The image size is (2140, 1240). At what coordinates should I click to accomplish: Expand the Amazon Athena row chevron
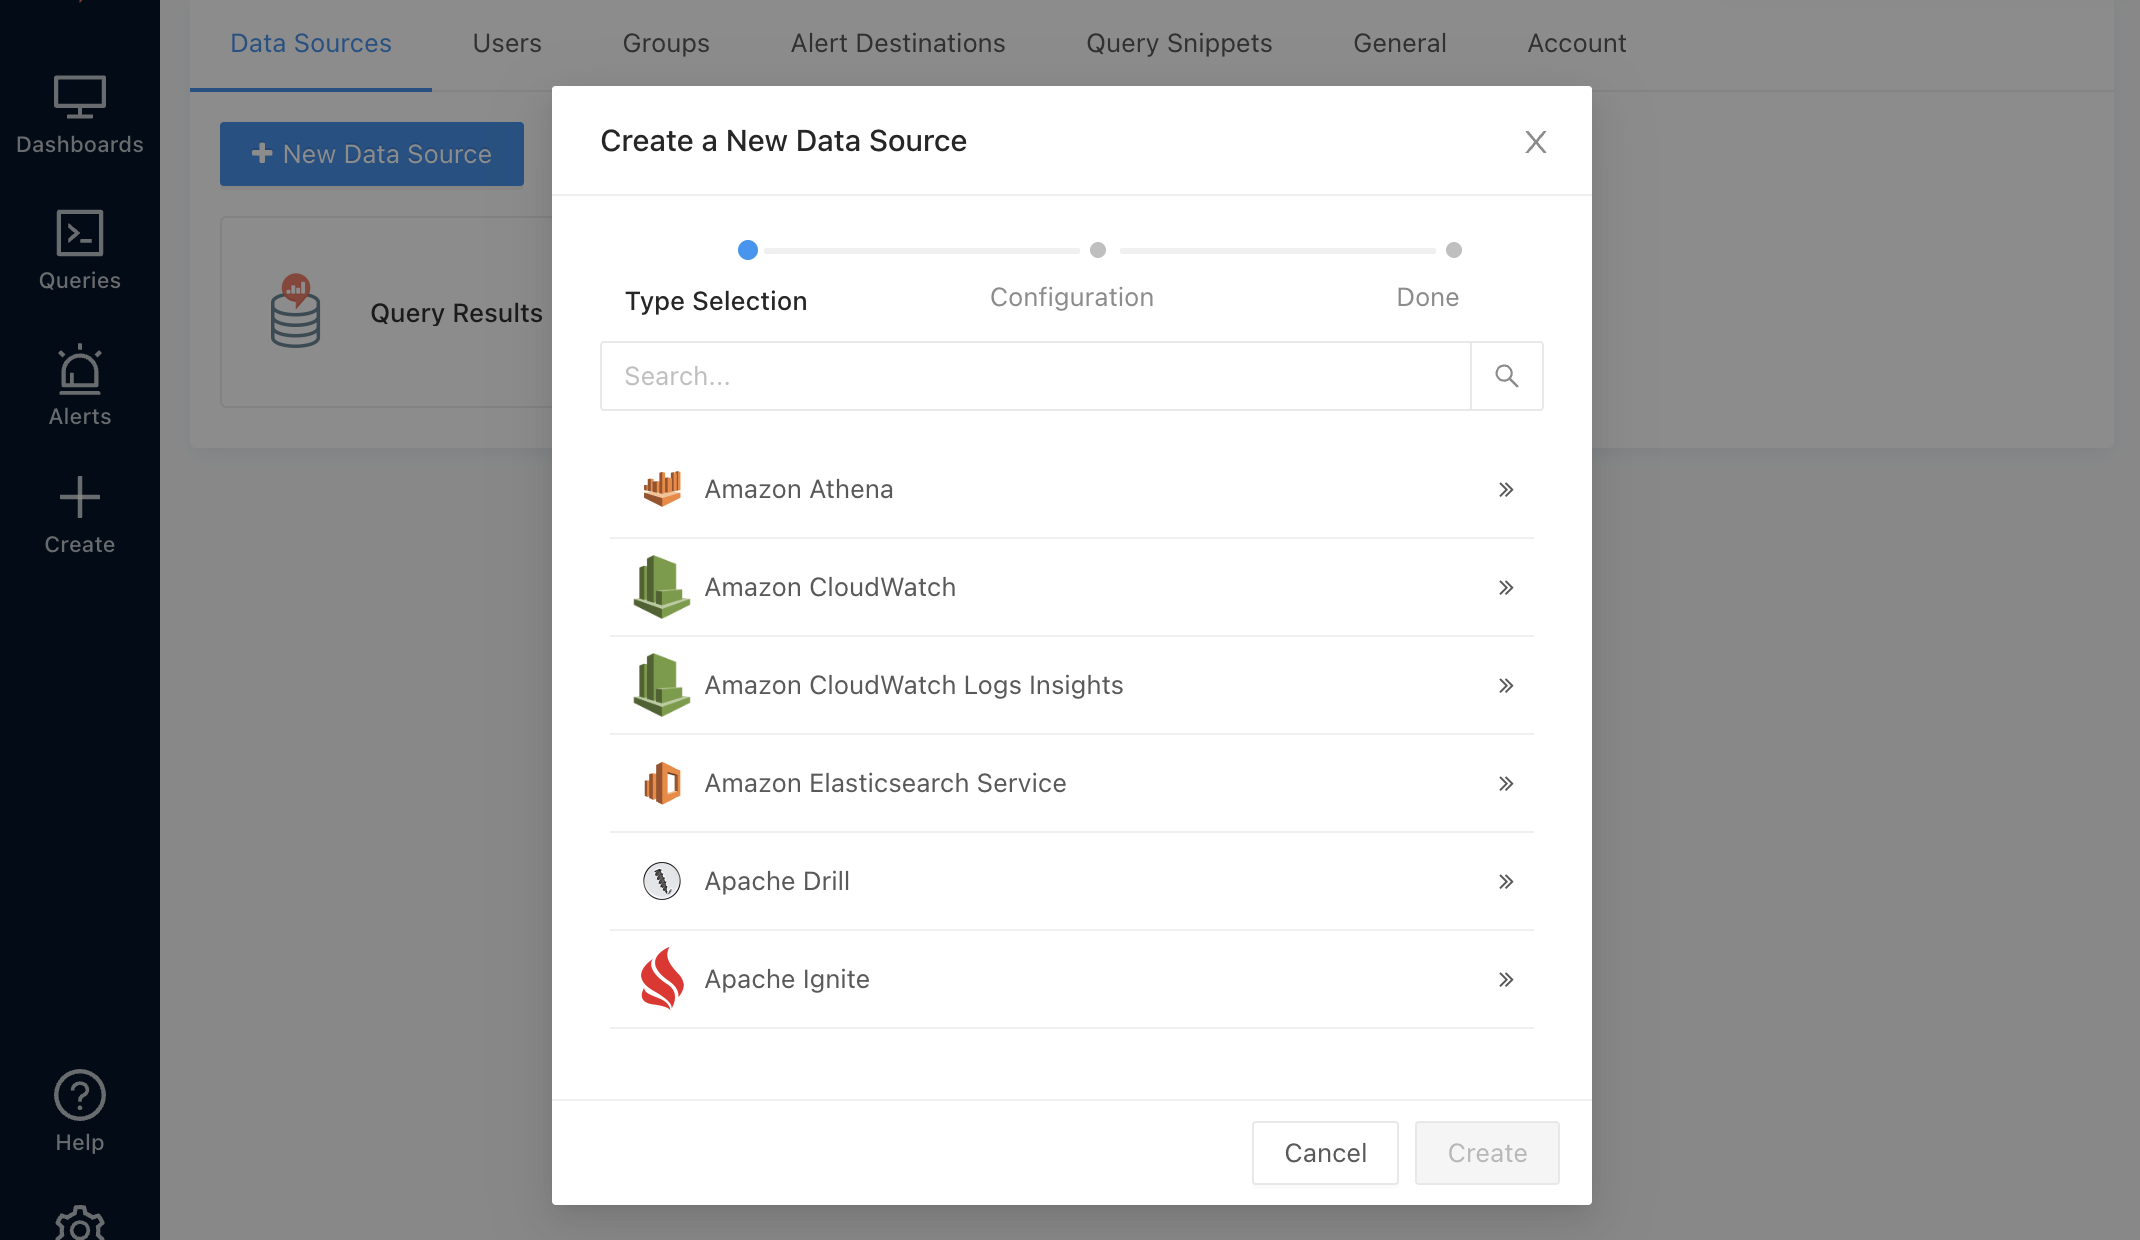pos(1506,489)
